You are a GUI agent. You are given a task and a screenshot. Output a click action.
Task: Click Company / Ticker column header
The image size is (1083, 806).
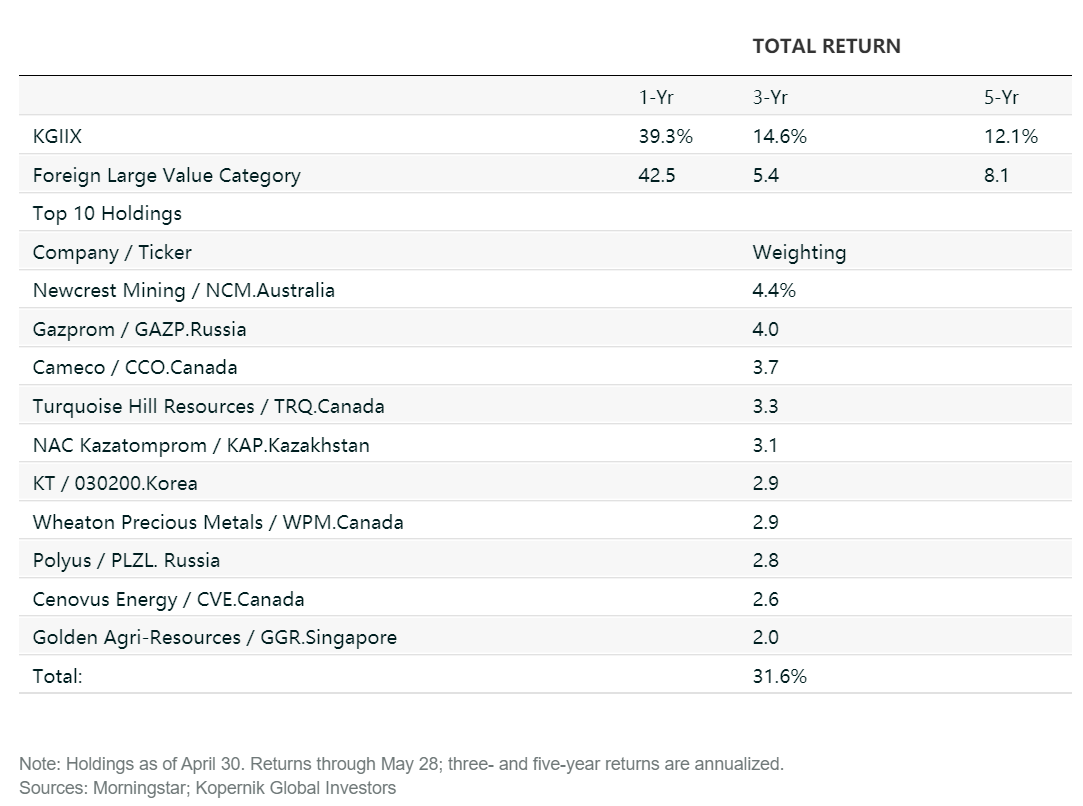(x=112, y=253)
